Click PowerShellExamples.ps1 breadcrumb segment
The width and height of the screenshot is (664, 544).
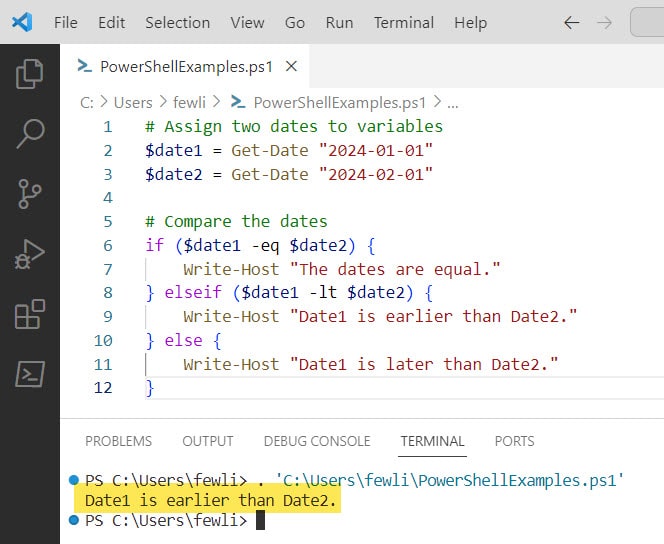339,102
